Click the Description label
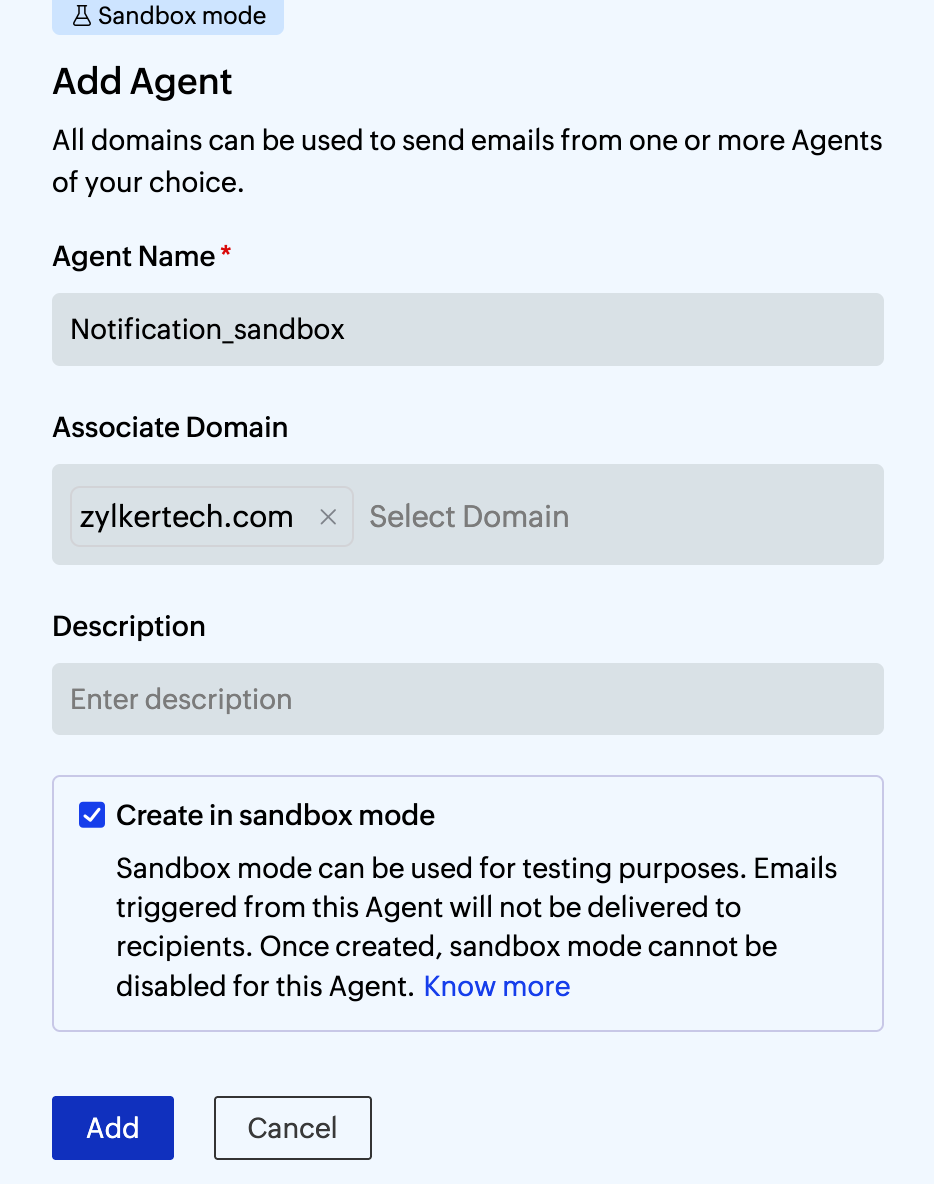The height and width of the screenshot is (1184, 934). click(128, 626)
